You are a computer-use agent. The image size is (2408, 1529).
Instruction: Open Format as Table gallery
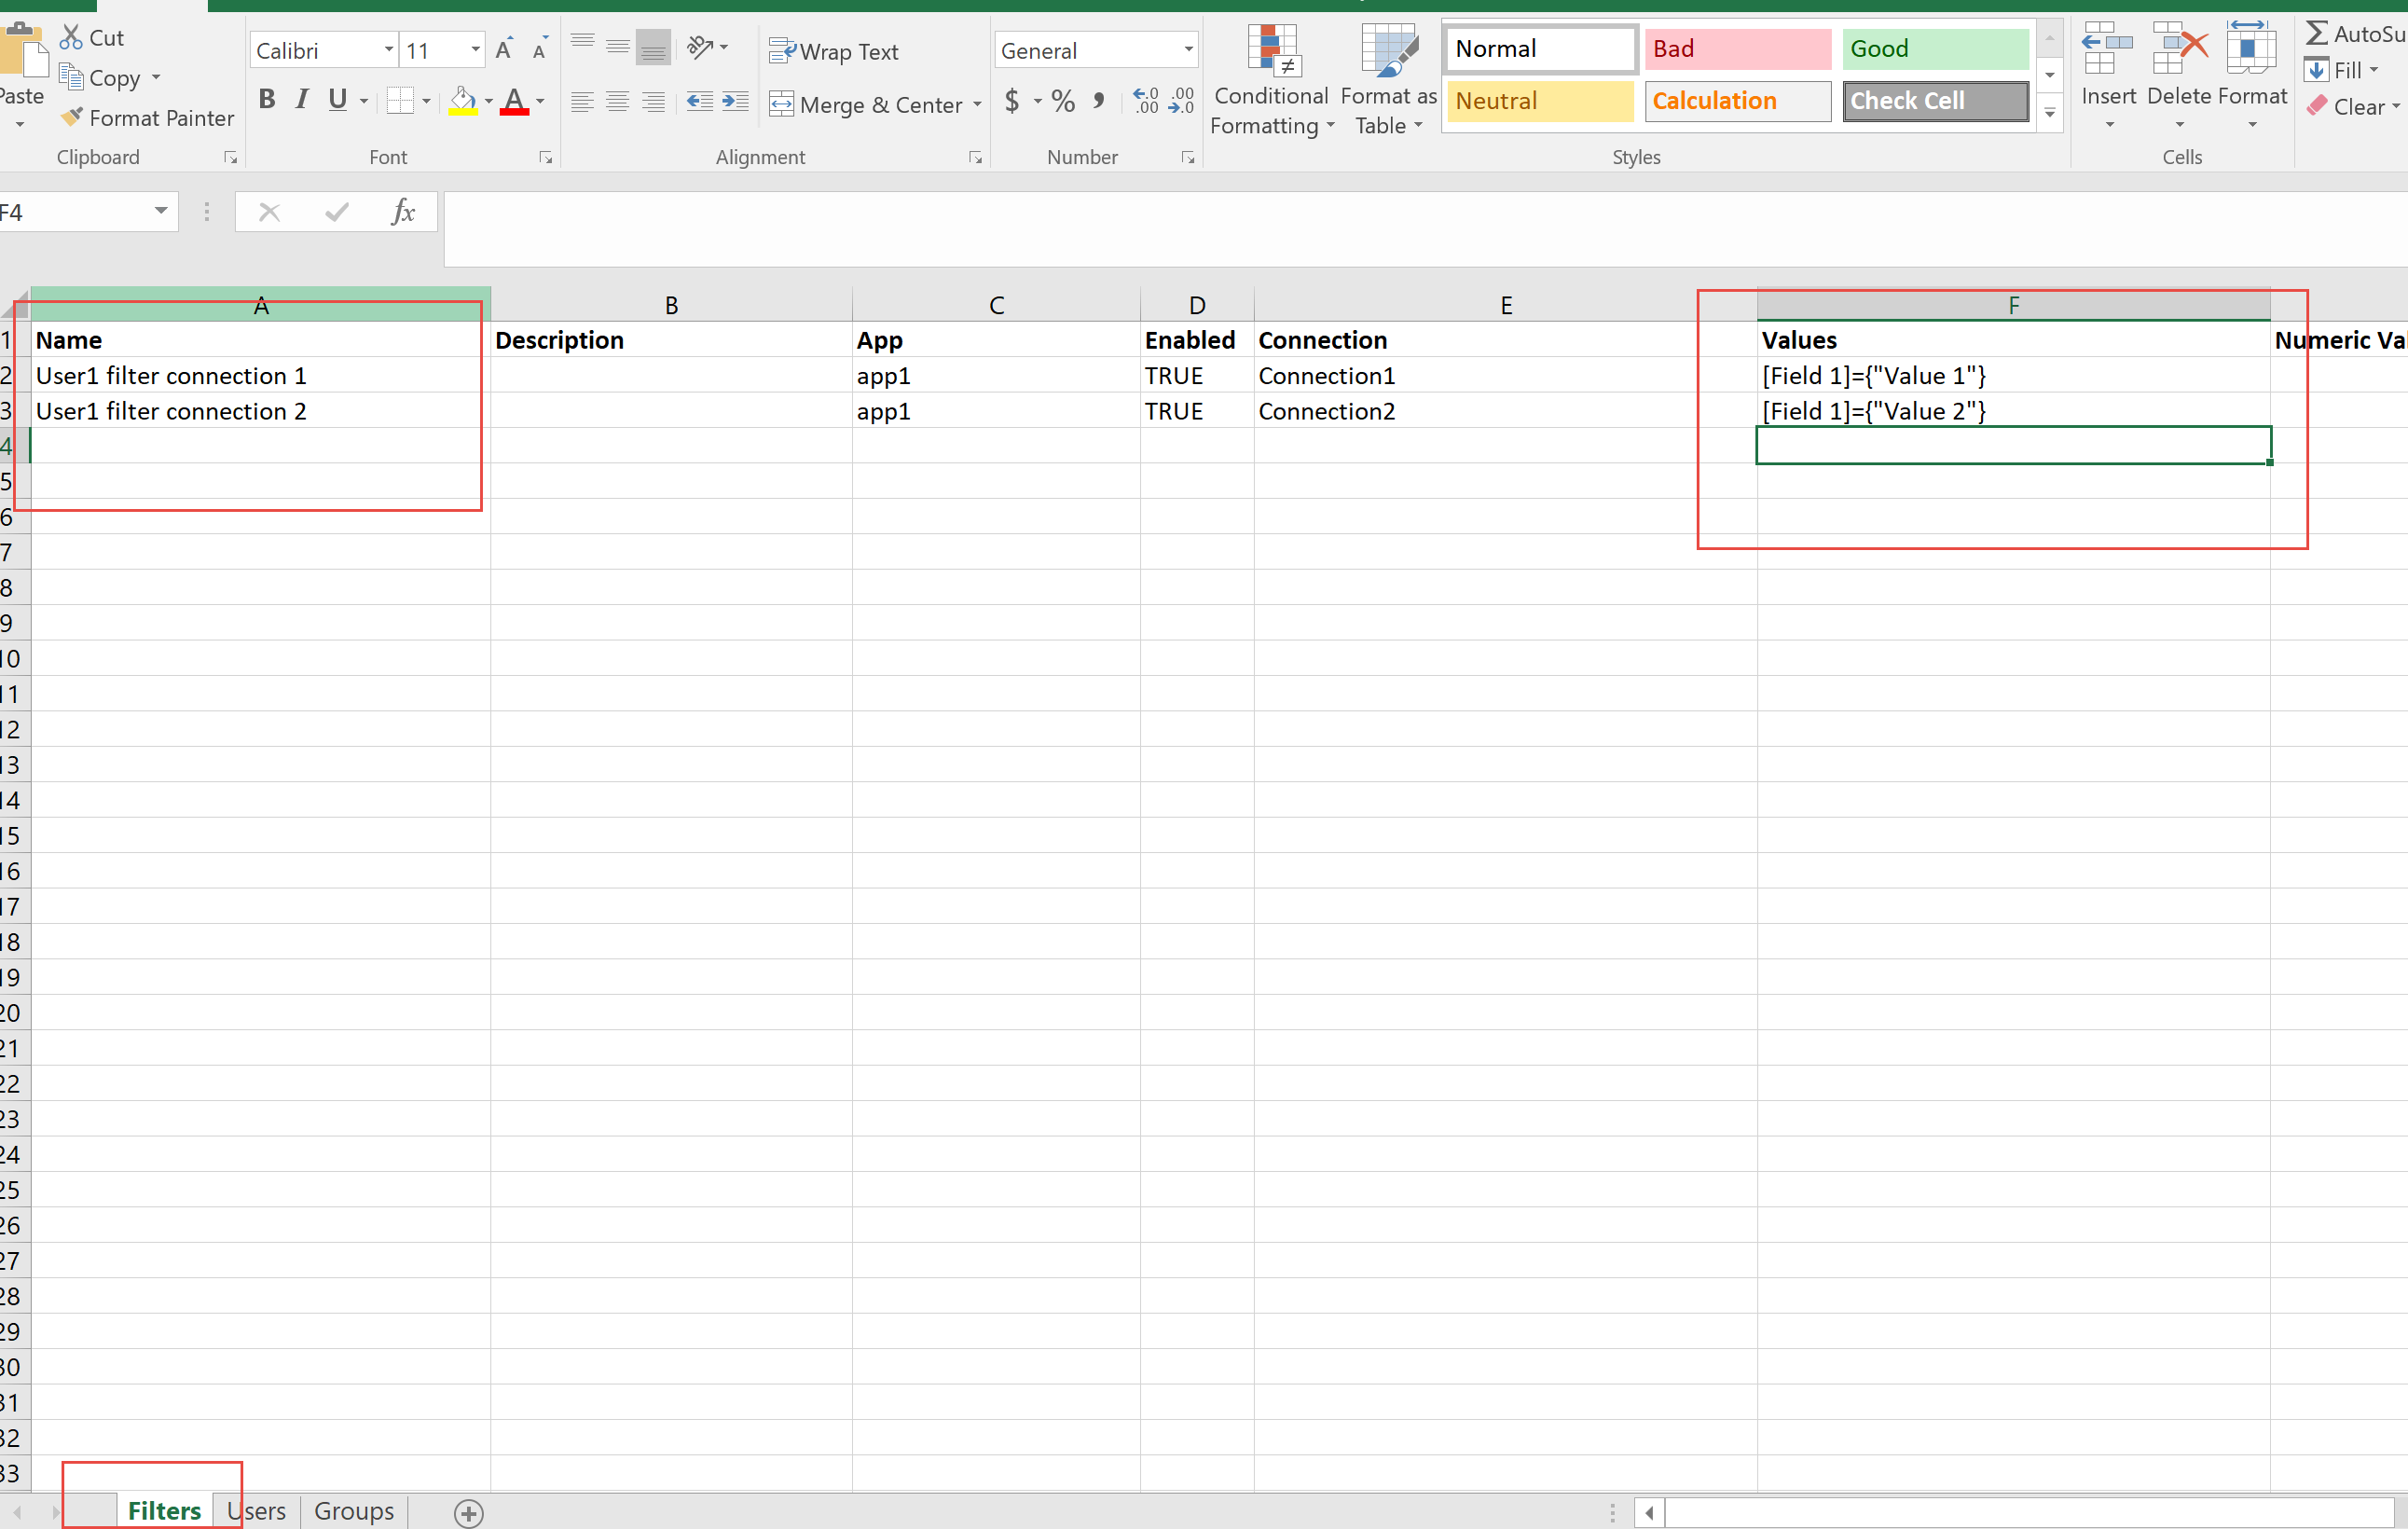tap(1389, 80)
